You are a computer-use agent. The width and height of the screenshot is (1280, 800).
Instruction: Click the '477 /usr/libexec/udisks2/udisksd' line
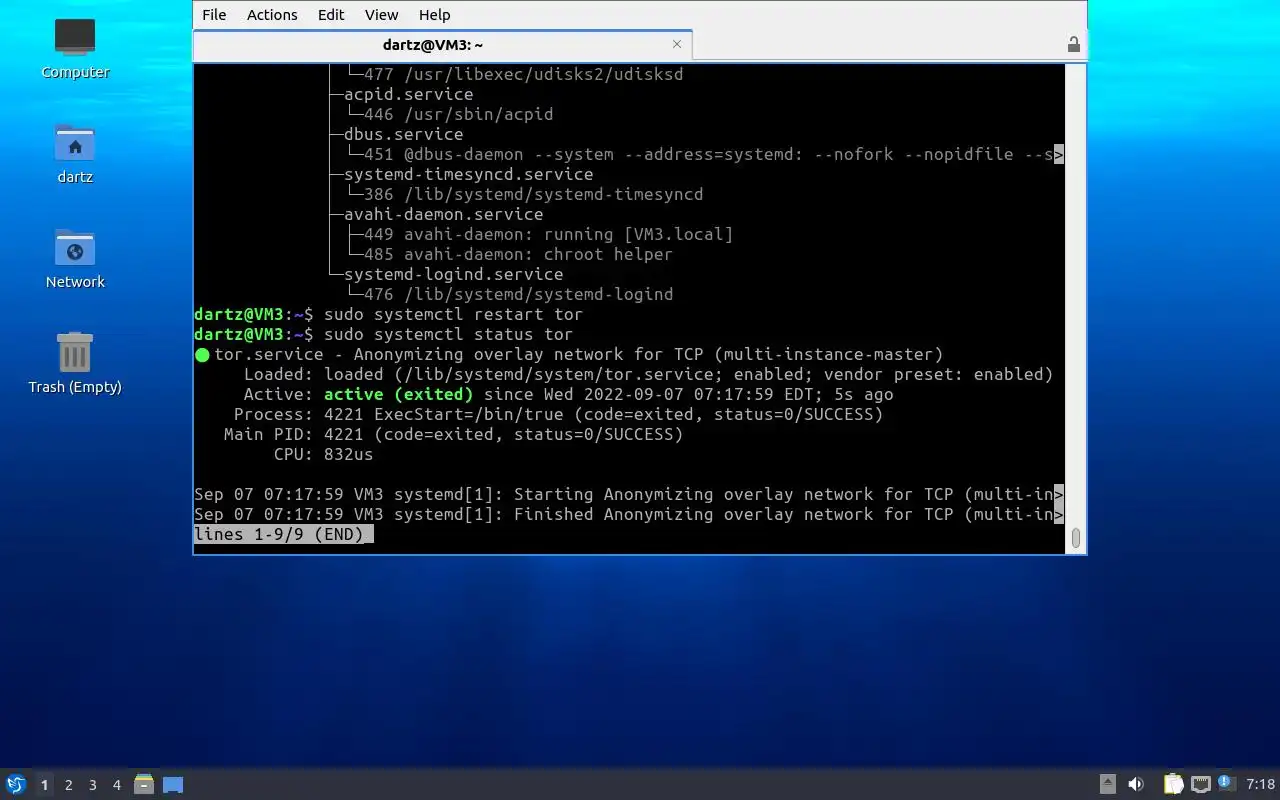click(x=524, y=74)
